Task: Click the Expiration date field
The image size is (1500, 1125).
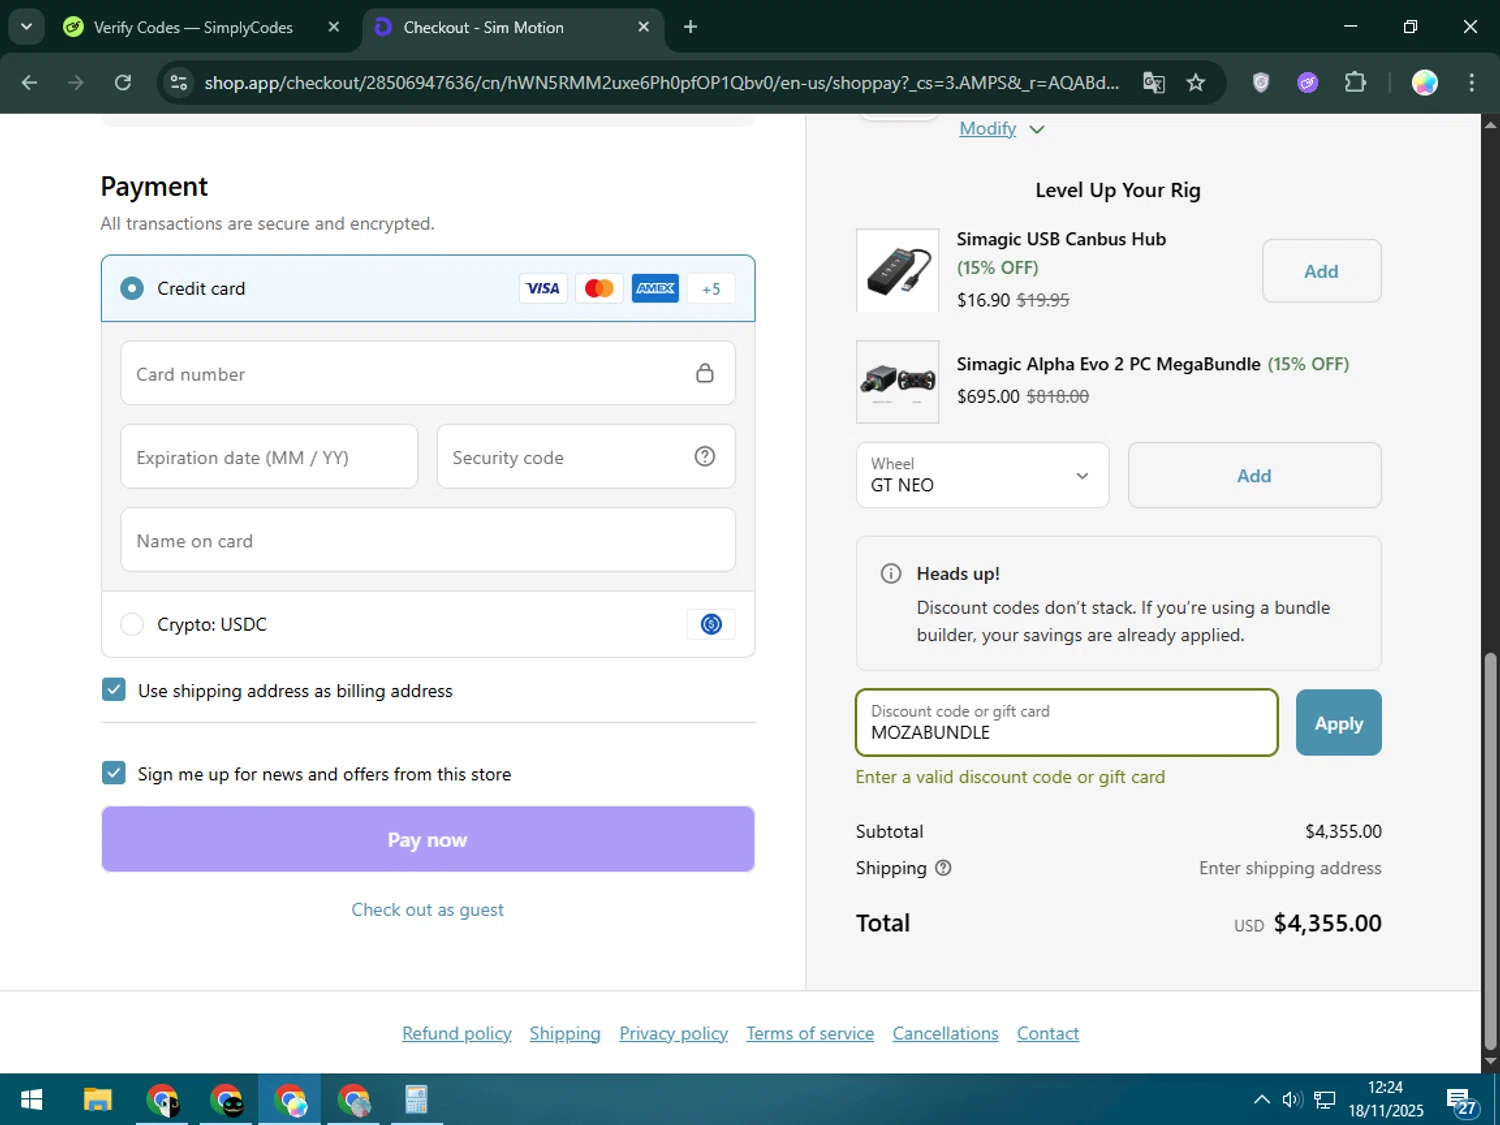Action: point(269,457)
